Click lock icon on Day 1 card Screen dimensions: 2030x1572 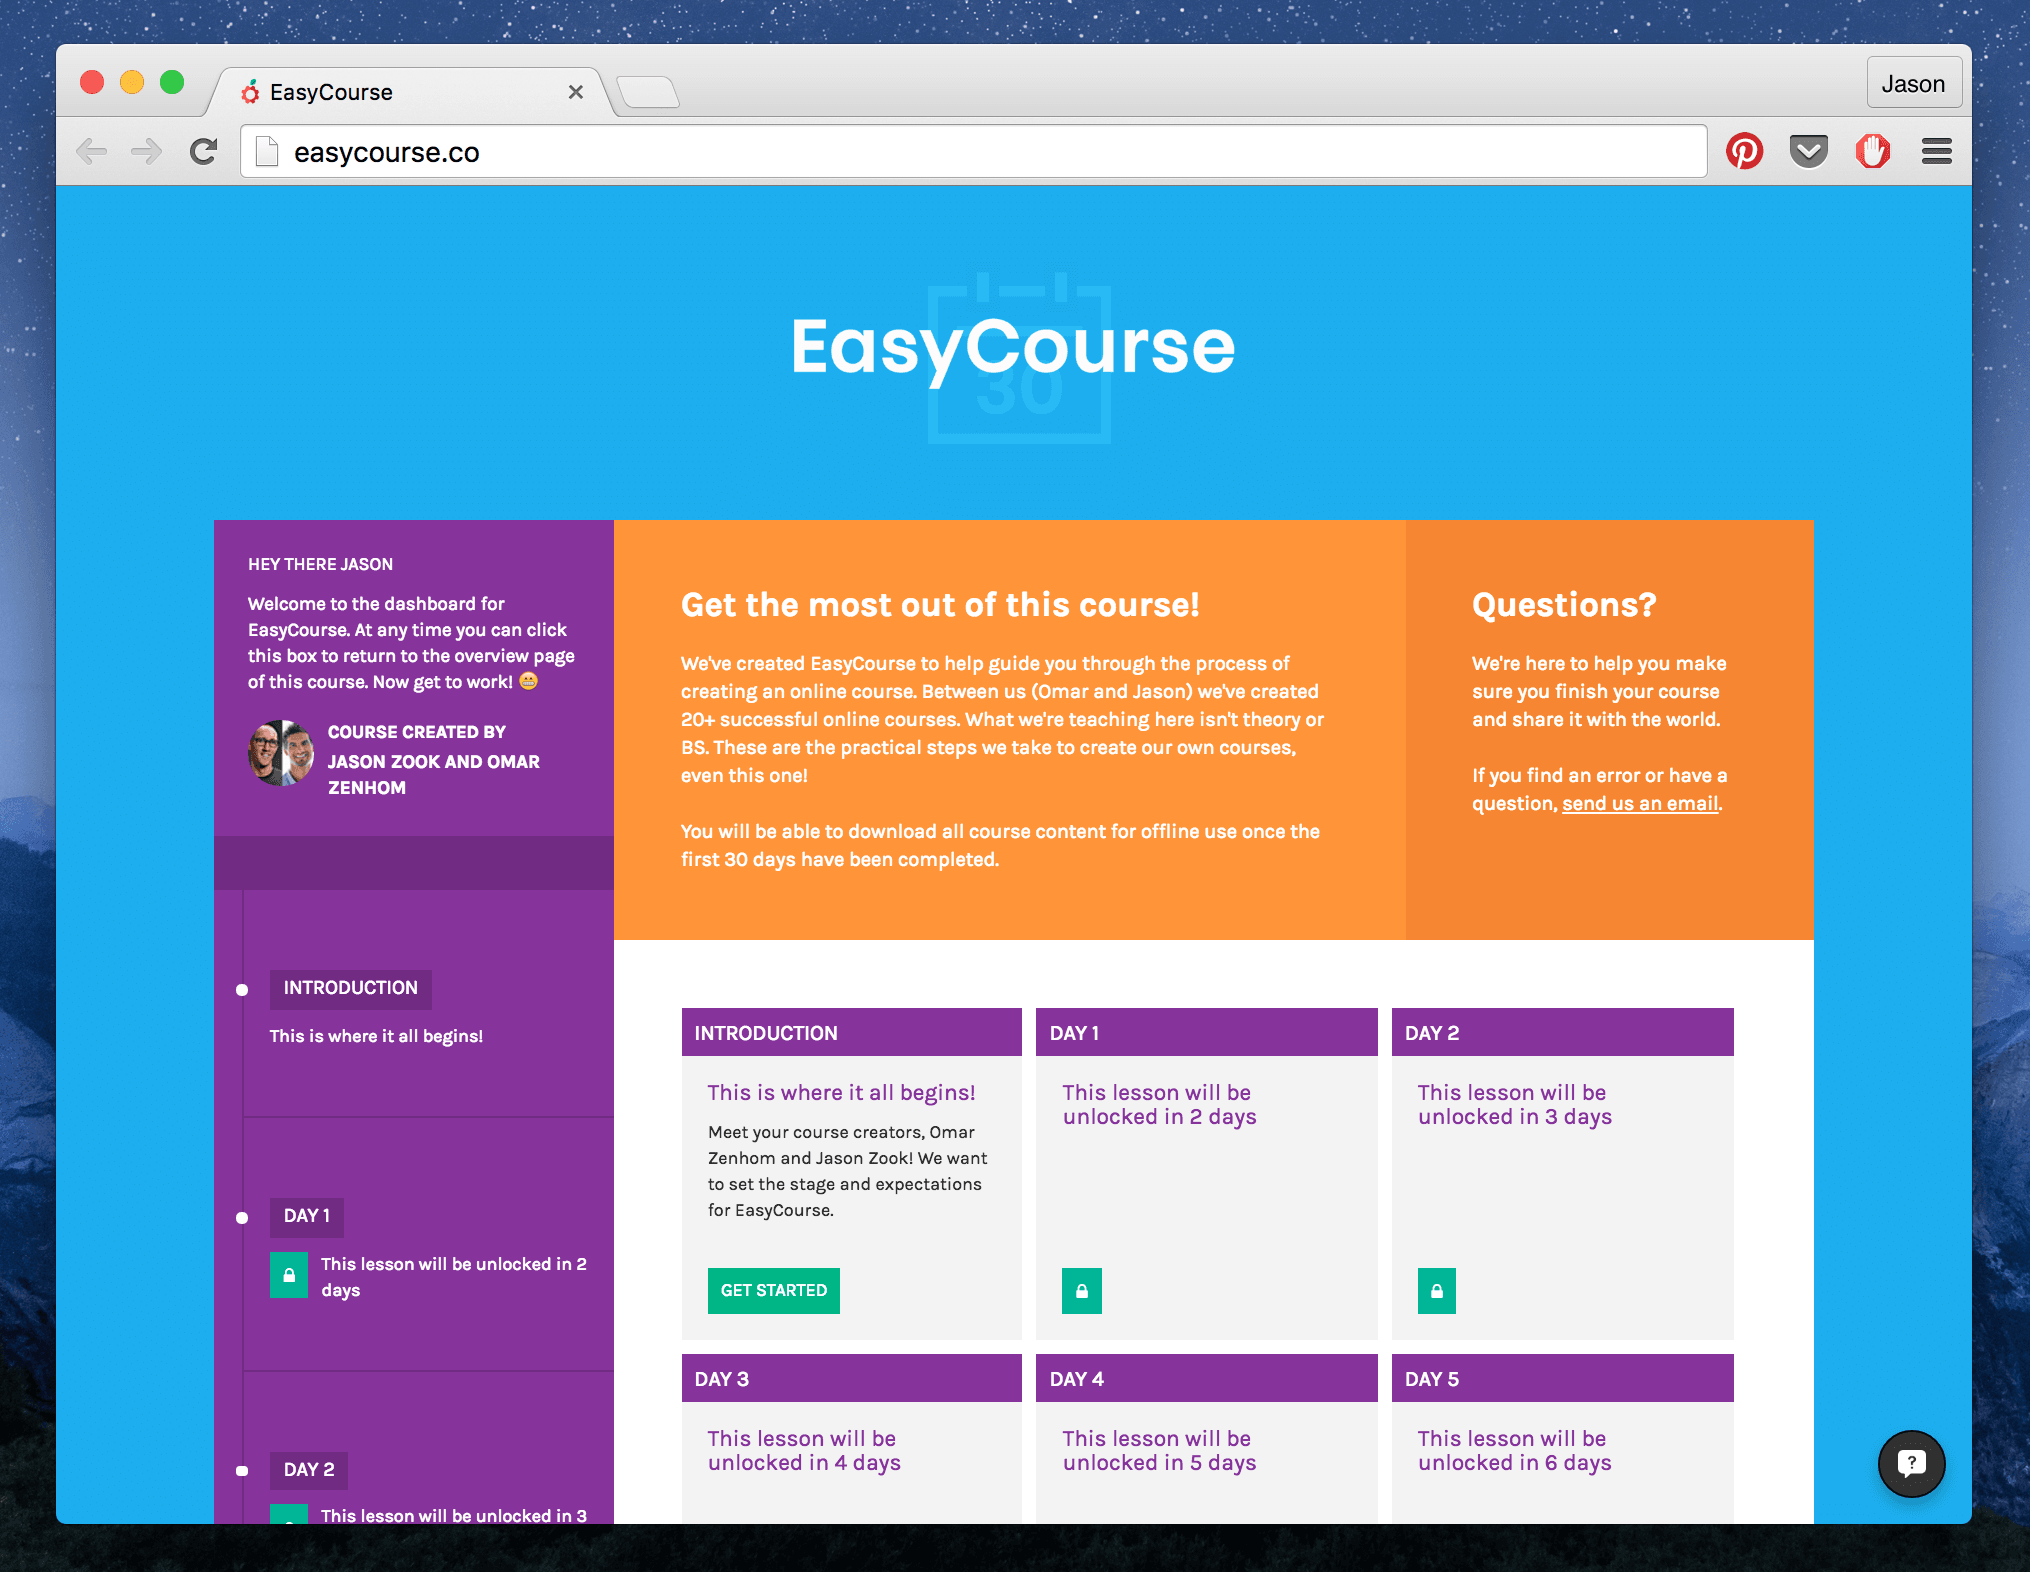(x=1081, y=1290)
